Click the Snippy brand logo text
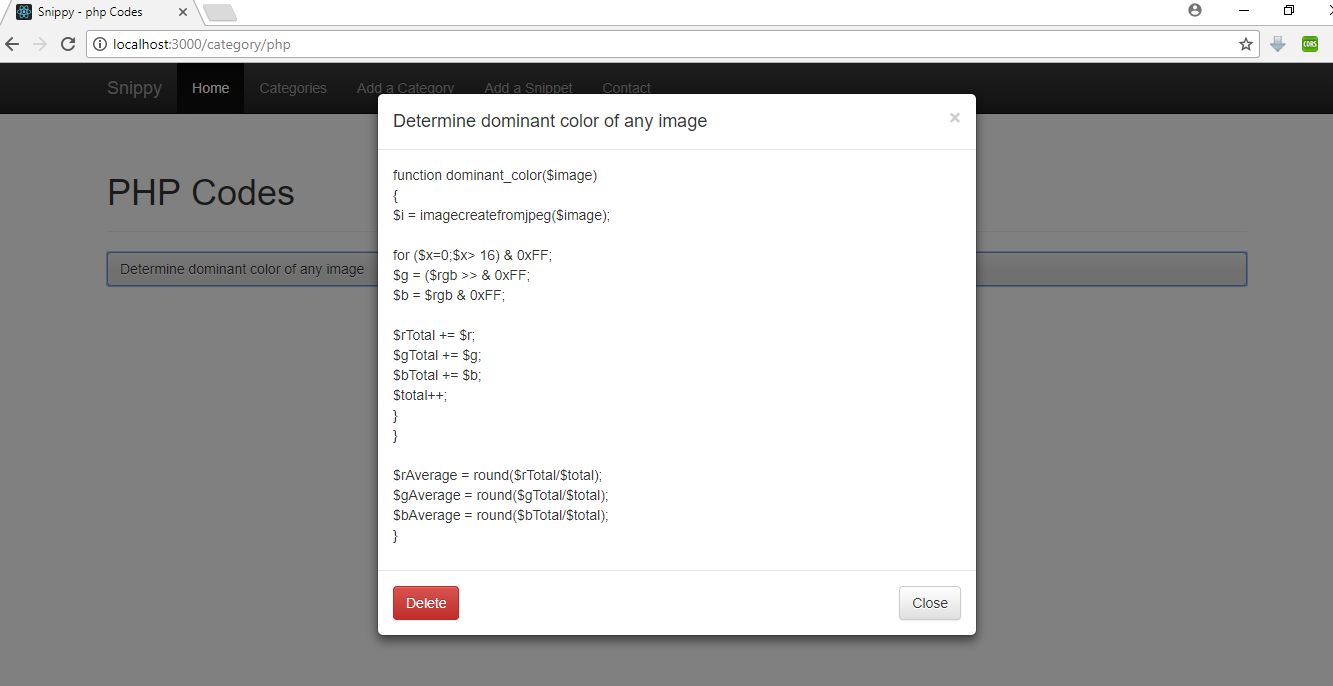 [134, 88]
